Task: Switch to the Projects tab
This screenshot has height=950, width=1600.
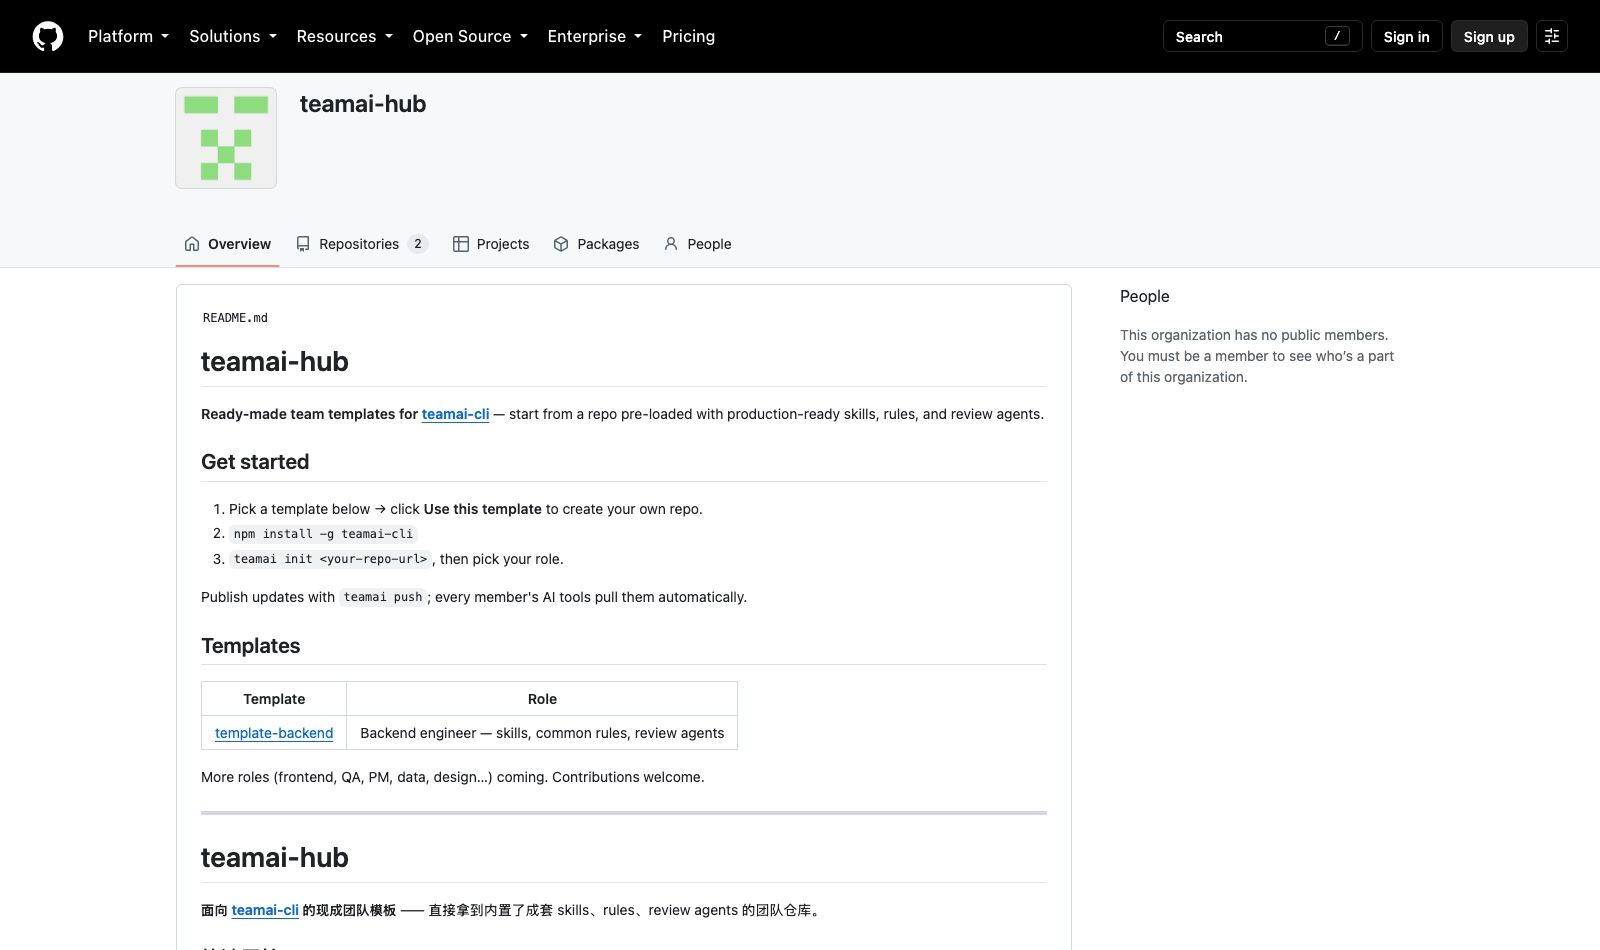Action: click(x=491, y=244)
